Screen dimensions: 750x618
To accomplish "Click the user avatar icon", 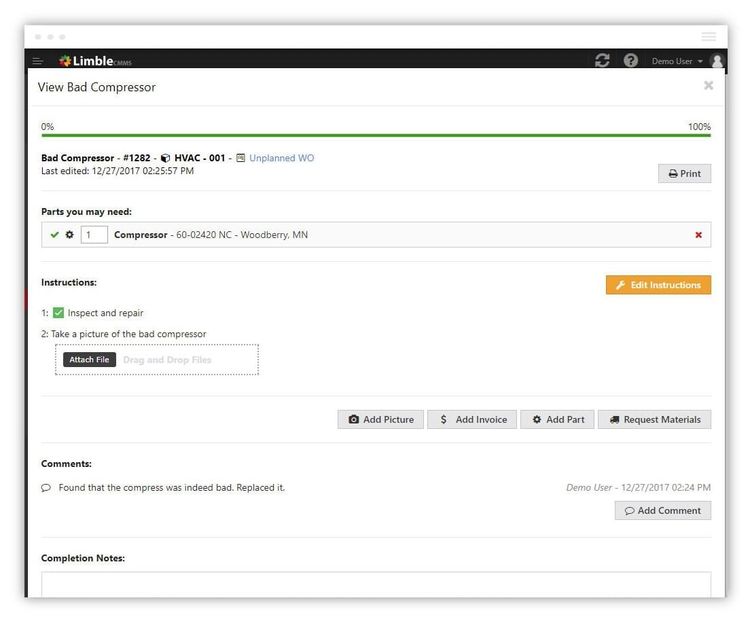I will point(716,61).
